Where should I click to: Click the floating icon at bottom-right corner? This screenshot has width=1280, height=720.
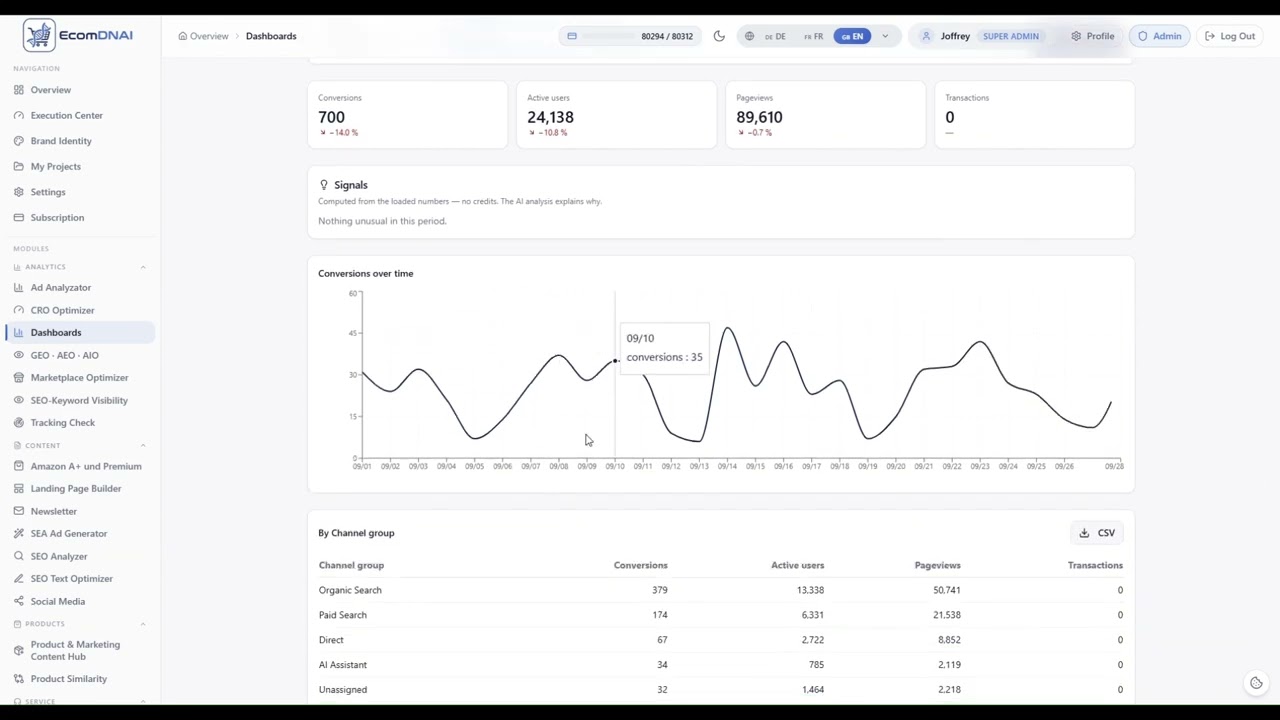[x=1256, y=683]
